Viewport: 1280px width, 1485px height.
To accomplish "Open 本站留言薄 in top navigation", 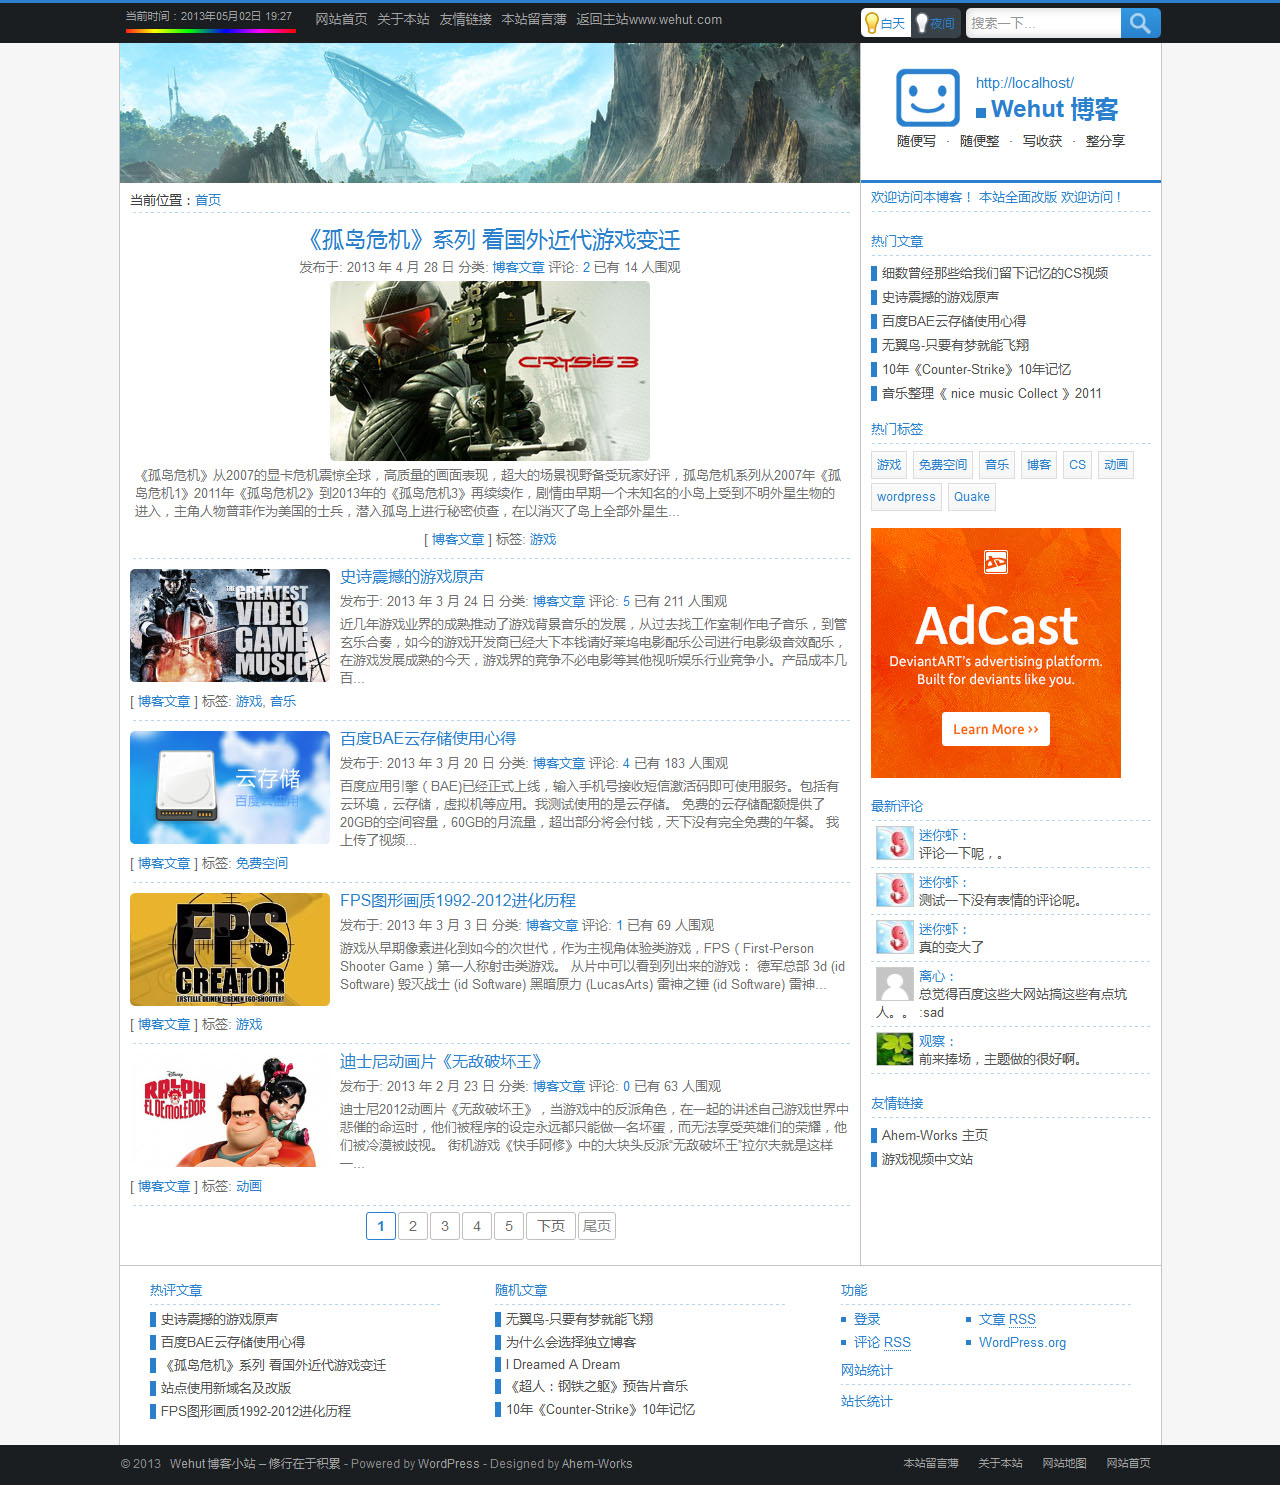I will 534,19.
